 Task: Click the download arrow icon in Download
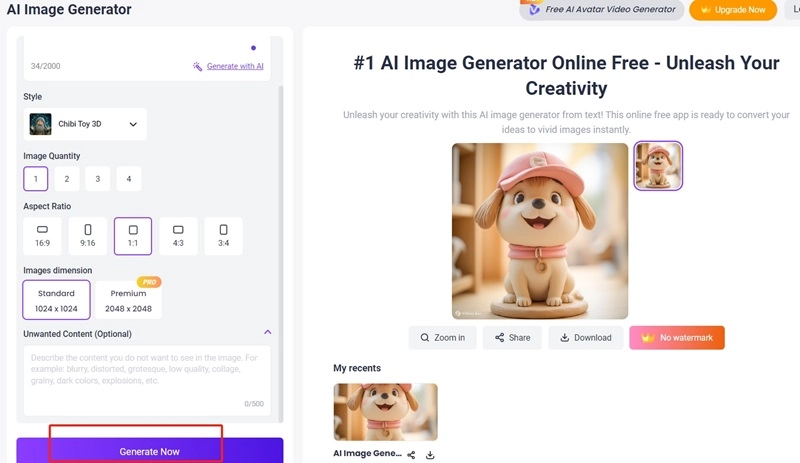point(564,337)
